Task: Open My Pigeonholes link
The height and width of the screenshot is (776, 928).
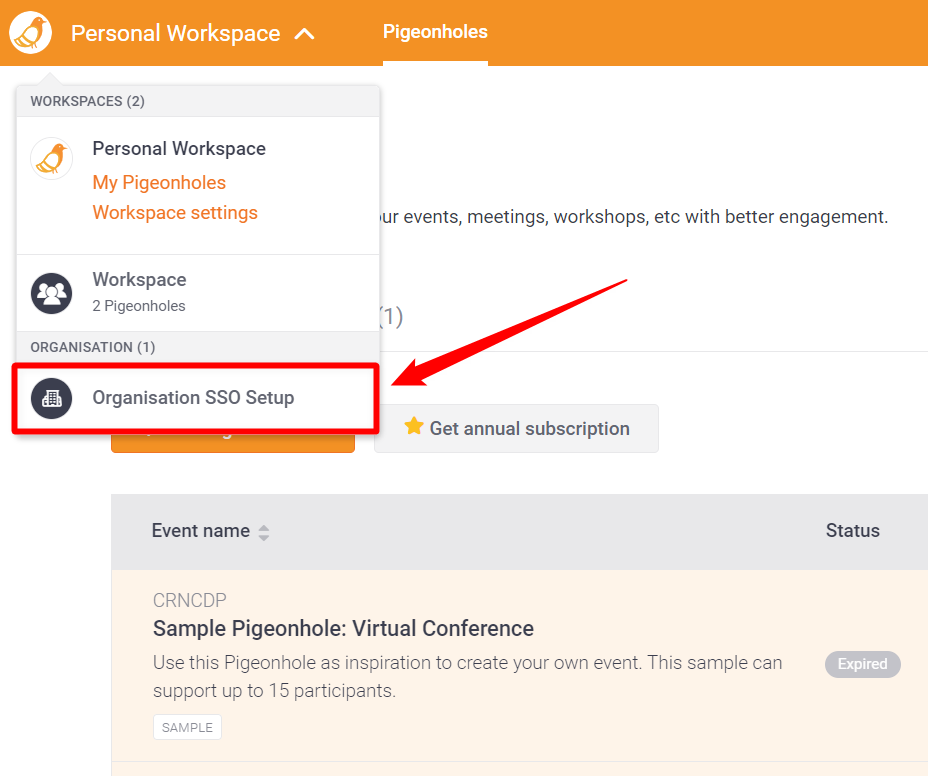Action: point(159,182)
